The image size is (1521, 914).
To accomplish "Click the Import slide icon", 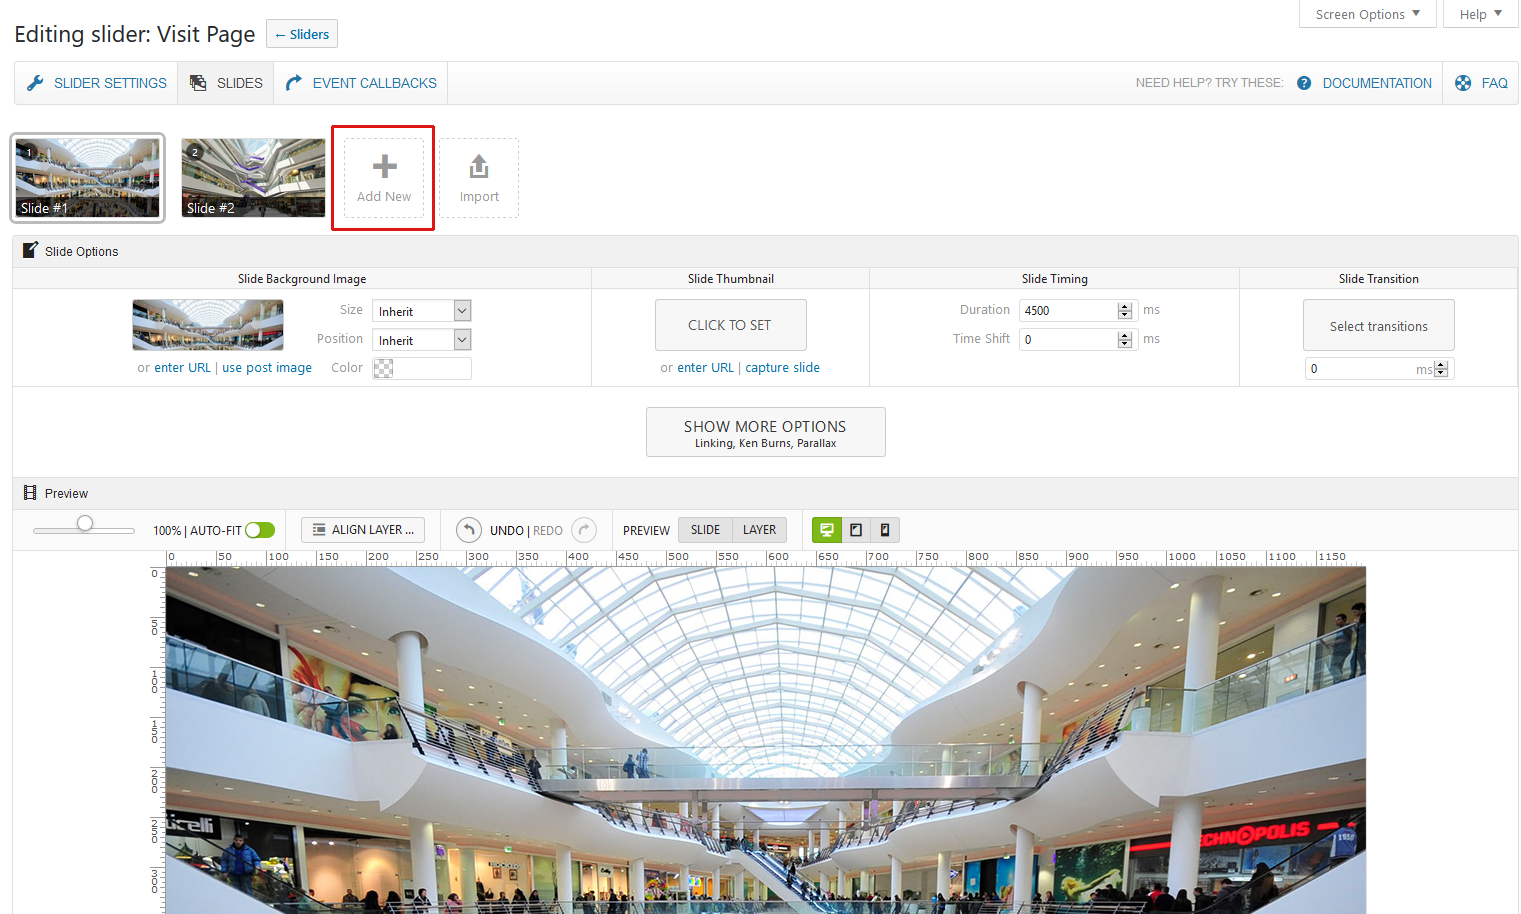I will pyautogui.click(x=479, y=167).
